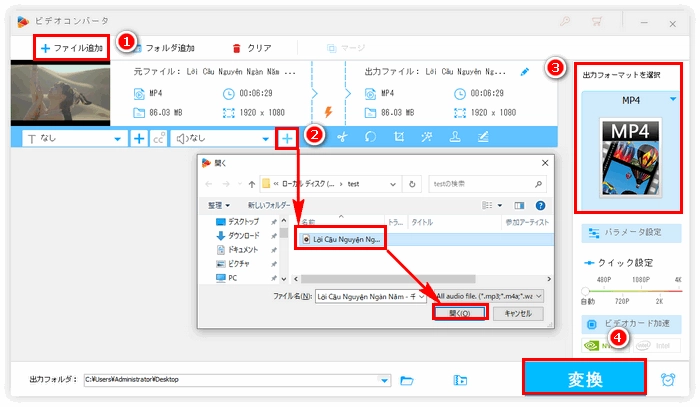700x407 pixels.
Task: Click the クリア trash icon
Action: 237,47
